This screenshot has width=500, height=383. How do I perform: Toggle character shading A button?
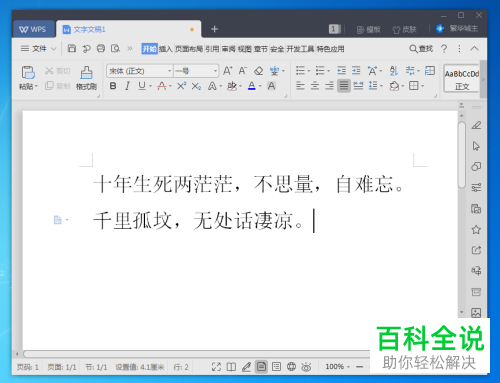272,86
